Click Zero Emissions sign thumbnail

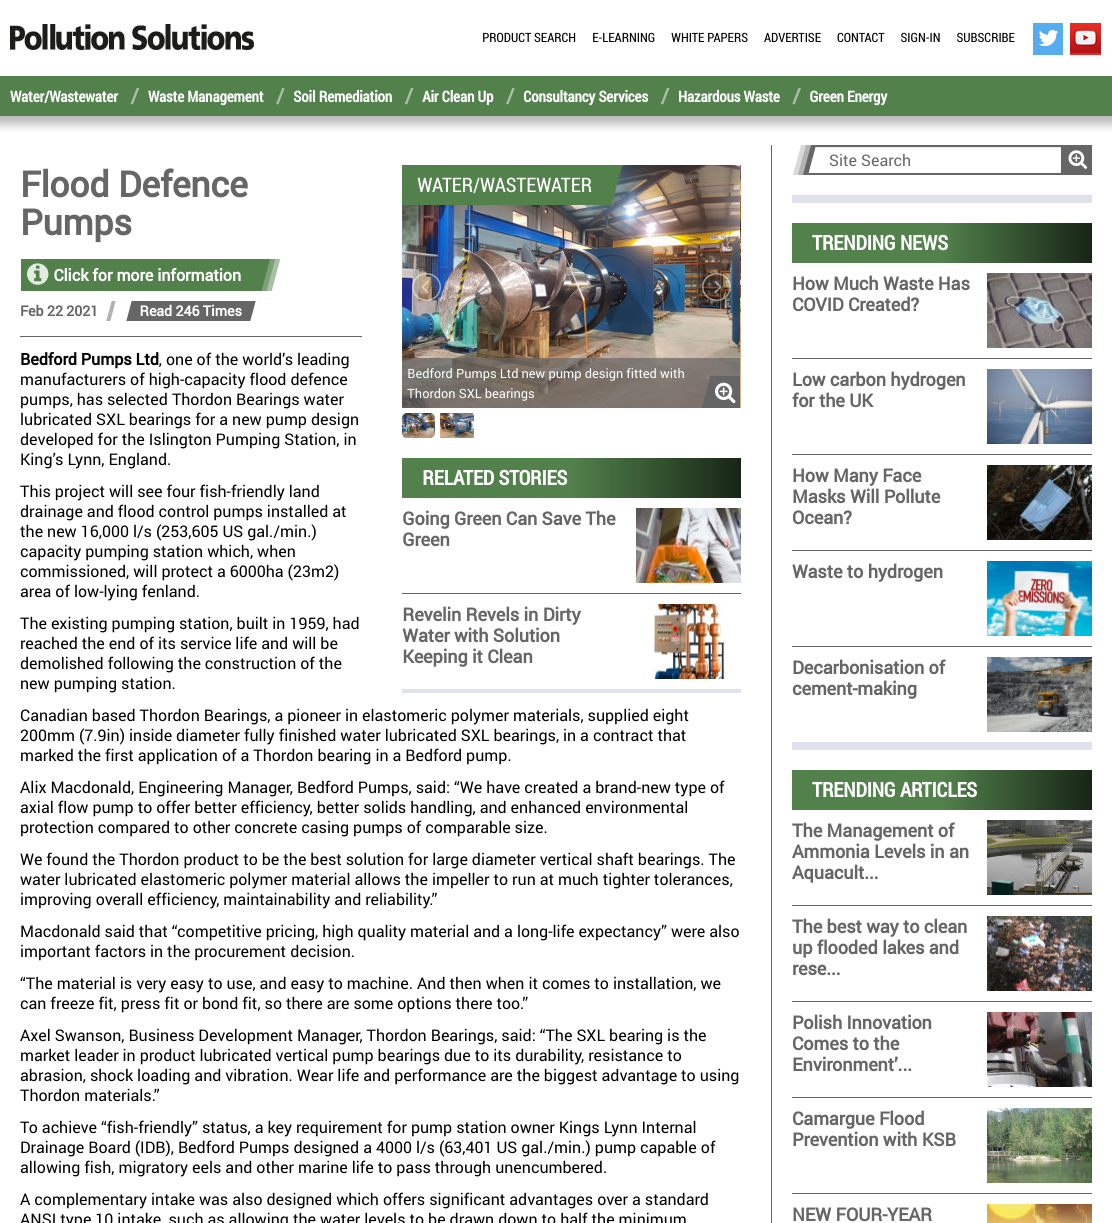click(1039, 599)
